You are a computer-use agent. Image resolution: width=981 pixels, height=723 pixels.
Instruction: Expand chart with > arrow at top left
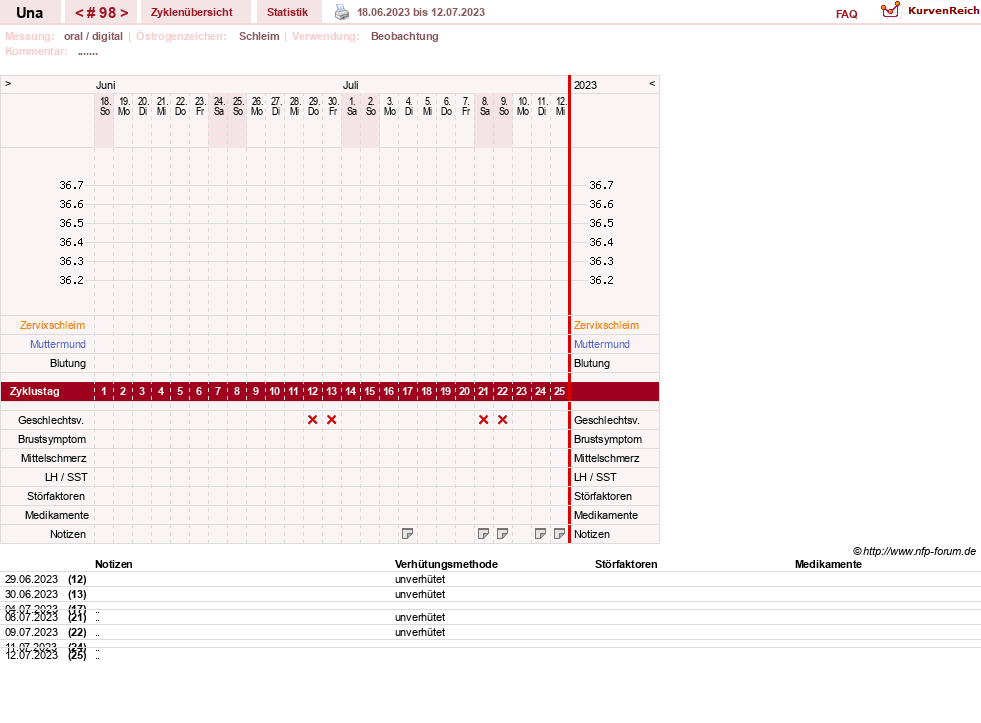(x=8, y=83)
